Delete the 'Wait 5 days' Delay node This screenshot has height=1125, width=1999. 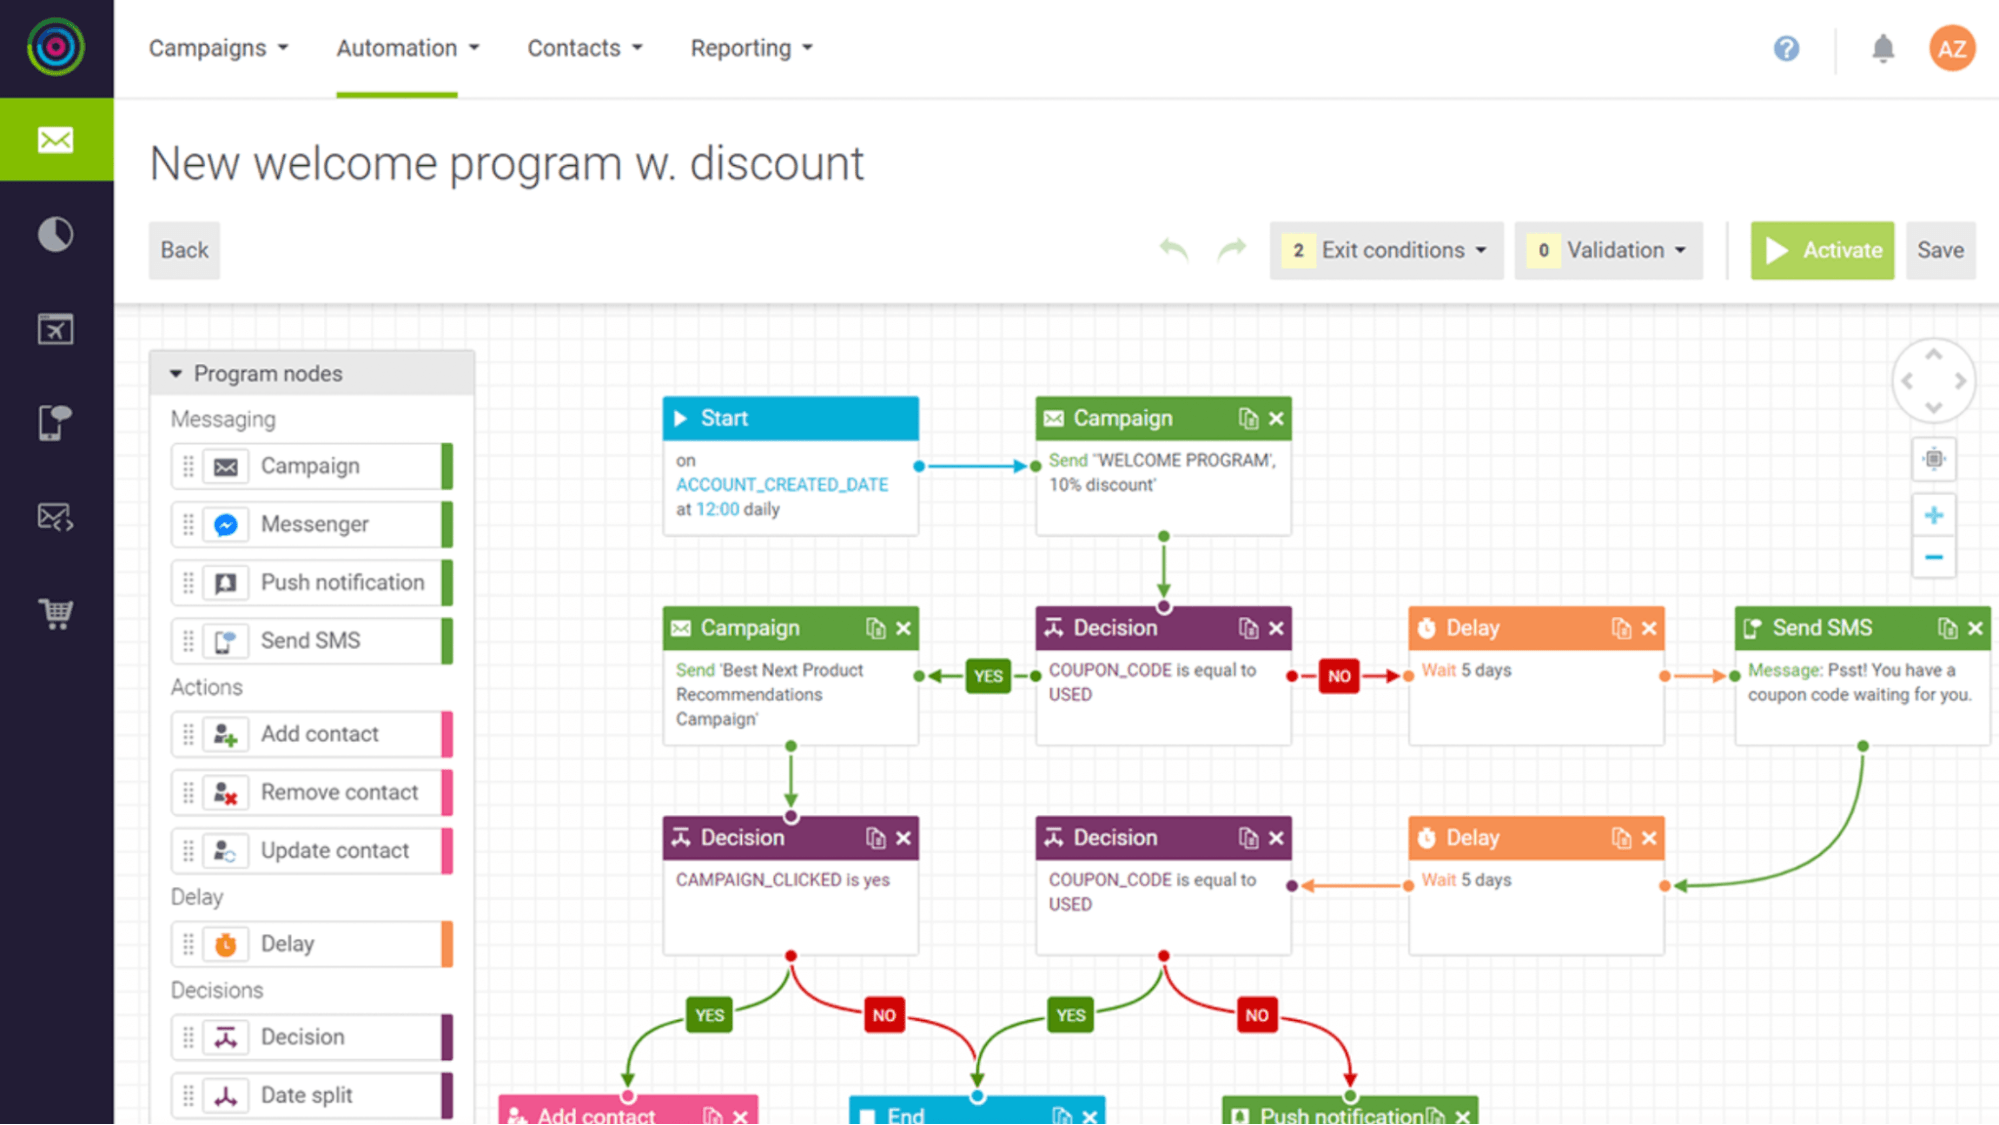click(1649, 628)
